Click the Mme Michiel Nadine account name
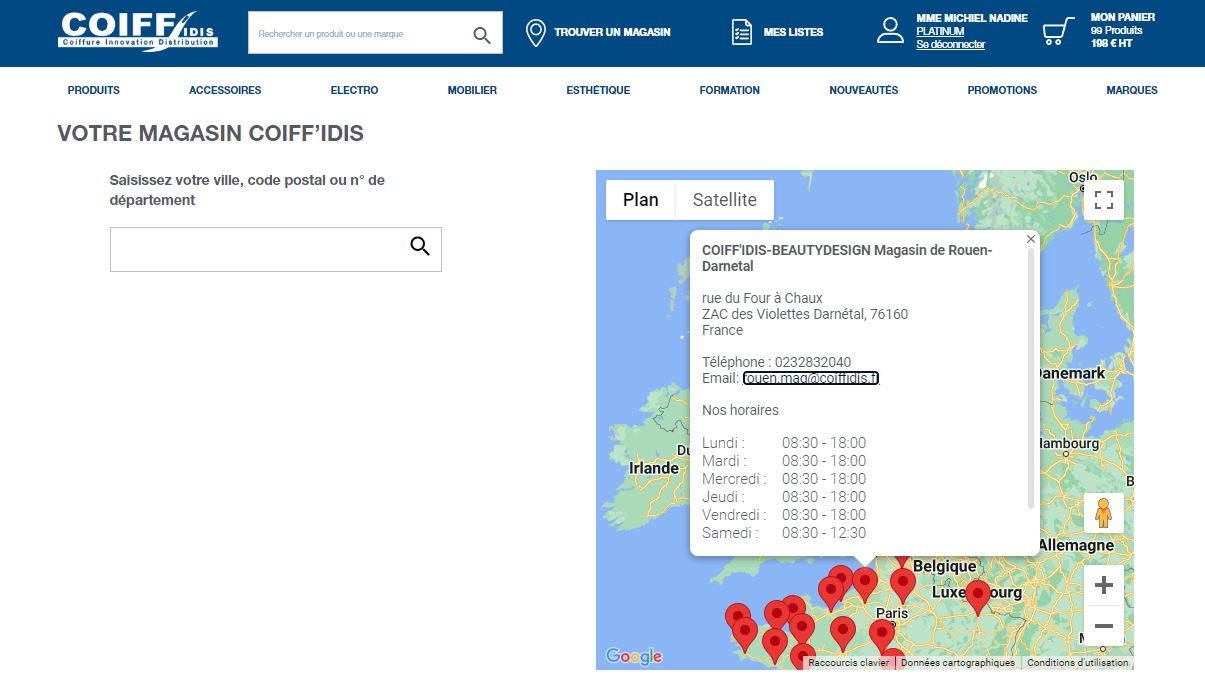The image size is (1205, 694). point(972,18)
